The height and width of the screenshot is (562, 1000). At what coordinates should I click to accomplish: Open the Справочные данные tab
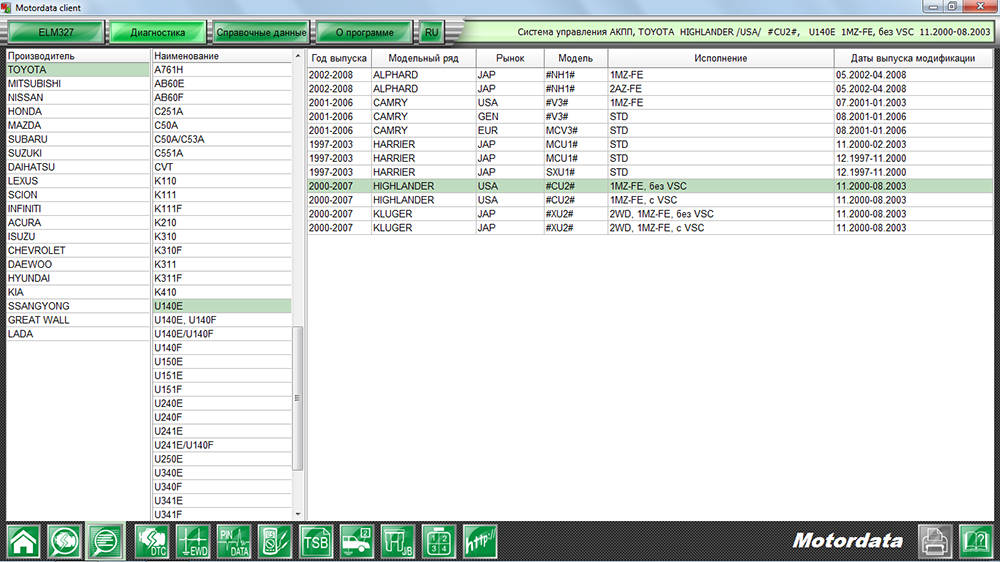(x=261, y=32)
